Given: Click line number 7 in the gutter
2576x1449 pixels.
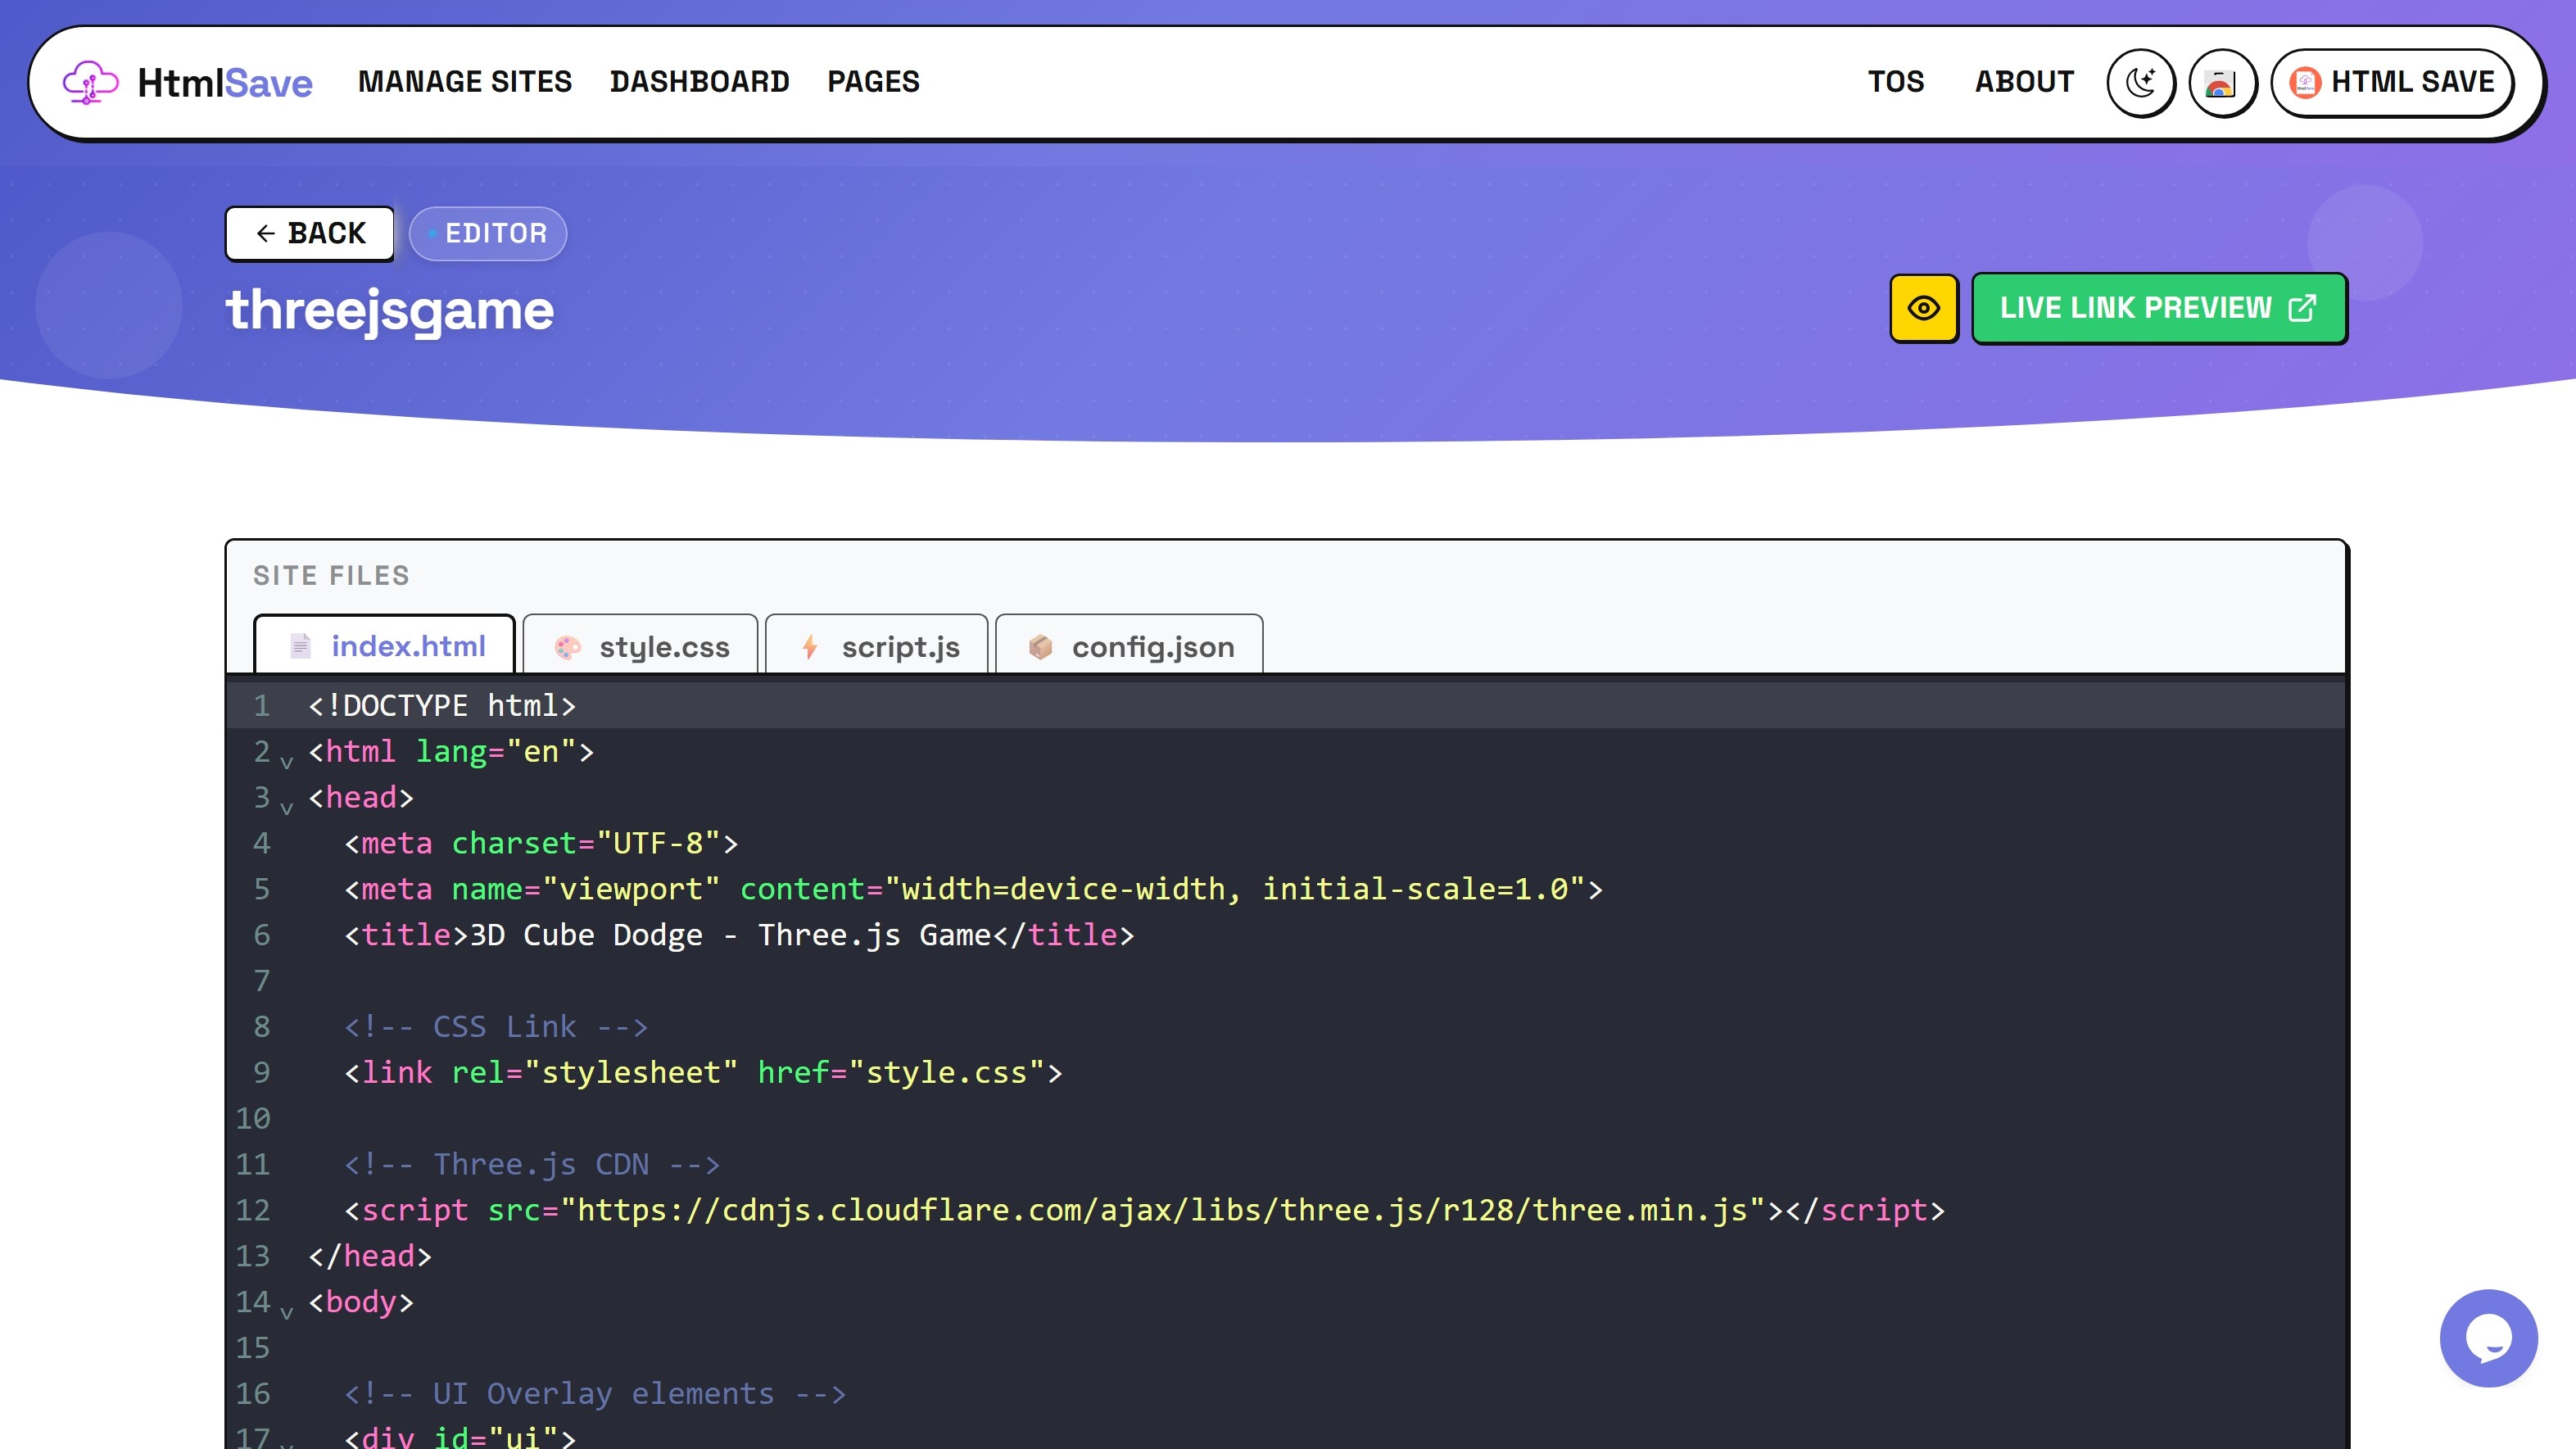Looking at the screenshot, I should (x=261, y=981).
